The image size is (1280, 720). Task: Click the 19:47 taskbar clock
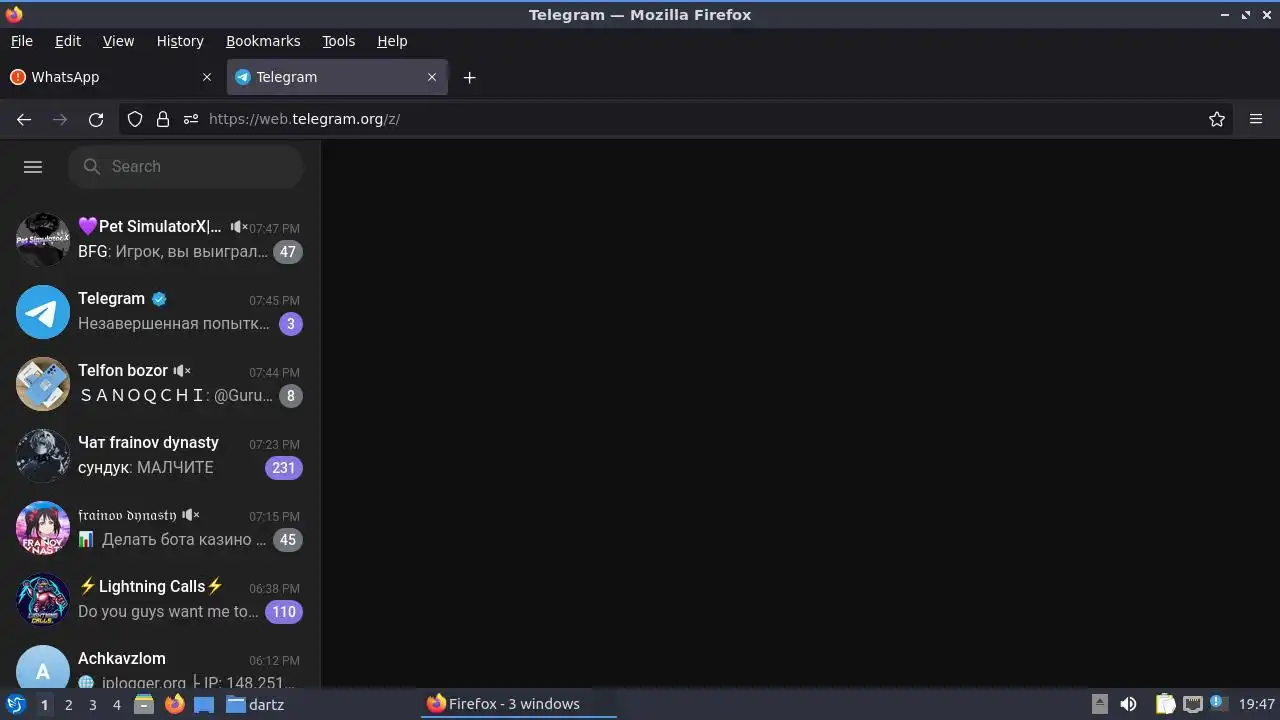[1256, 704]
